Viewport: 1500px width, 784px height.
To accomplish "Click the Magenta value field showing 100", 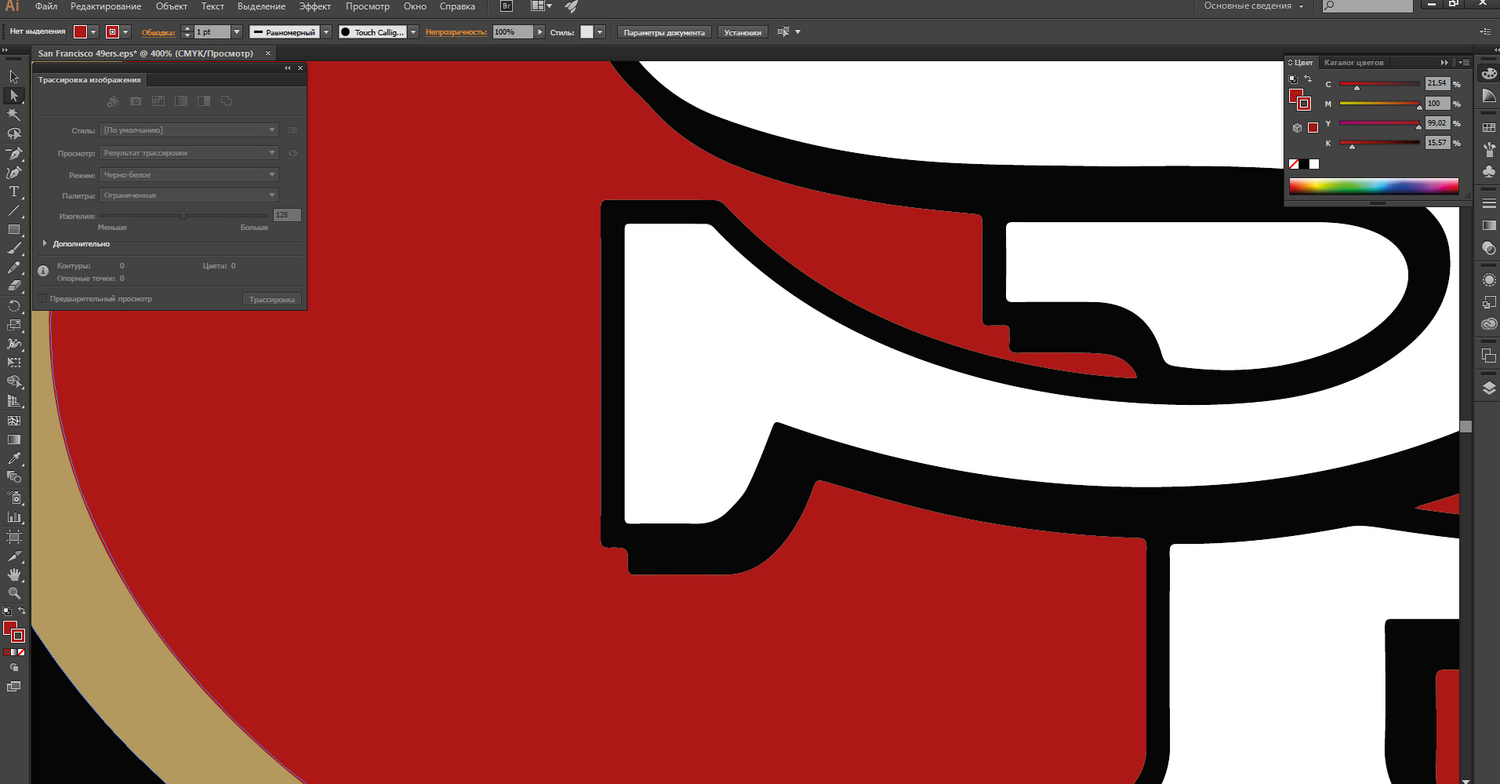I will click(x=1438, y=104).
